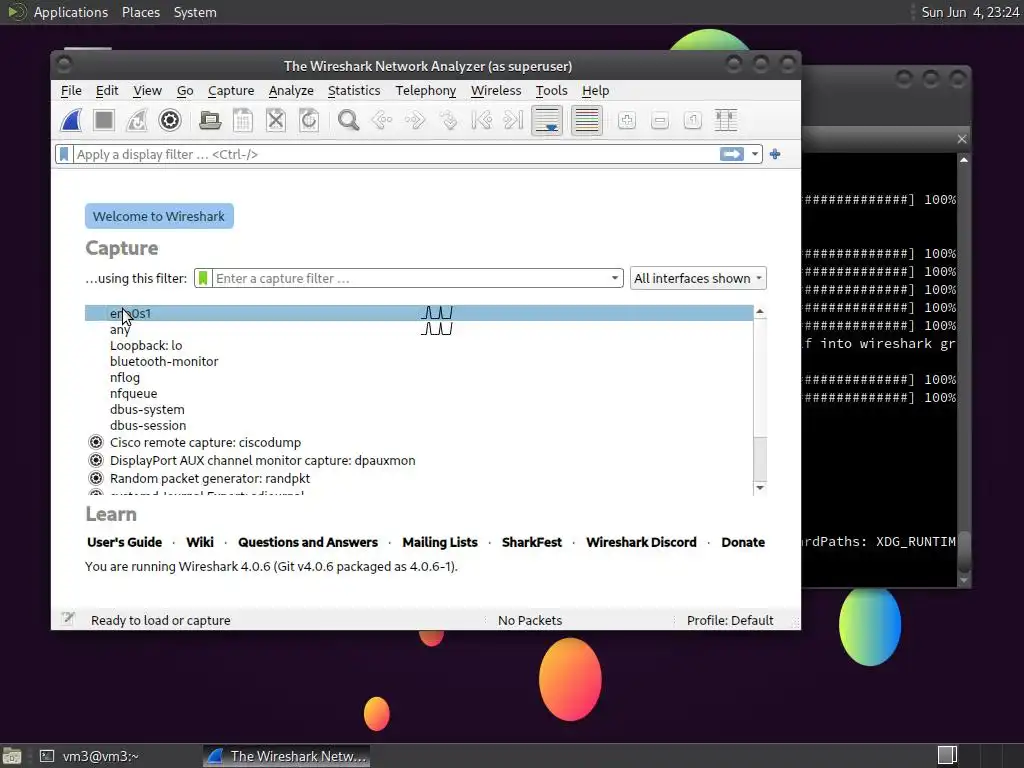This screenshot has width=1024, height=768.
Task: Open the Telephony menu
Action: (426, 91)
